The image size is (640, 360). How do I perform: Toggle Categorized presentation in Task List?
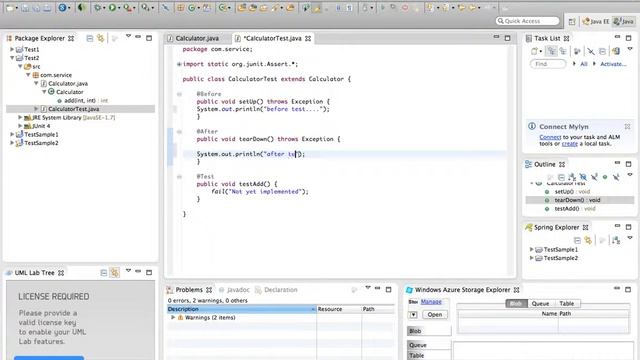[552, 51]
